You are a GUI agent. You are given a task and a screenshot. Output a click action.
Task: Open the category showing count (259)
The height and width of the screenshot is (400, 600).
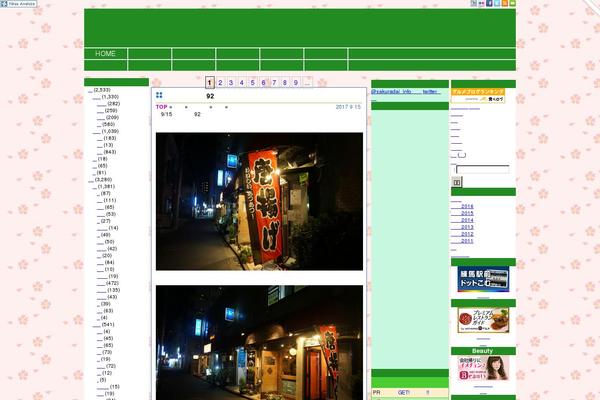pos(107,111)
